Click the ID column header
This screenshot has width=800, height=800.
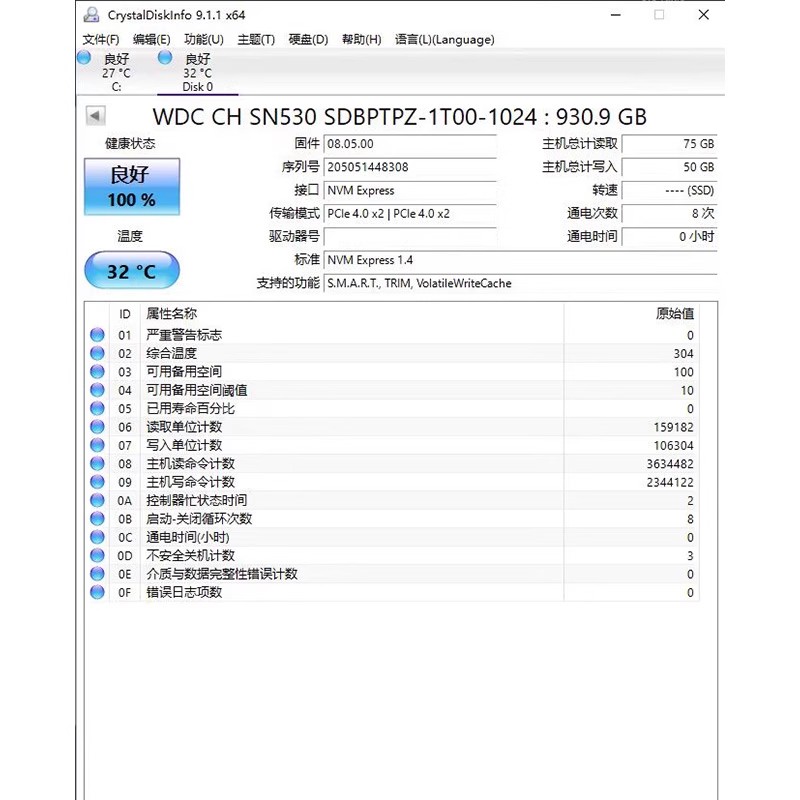pyautogui.click(x=125, y=314)
